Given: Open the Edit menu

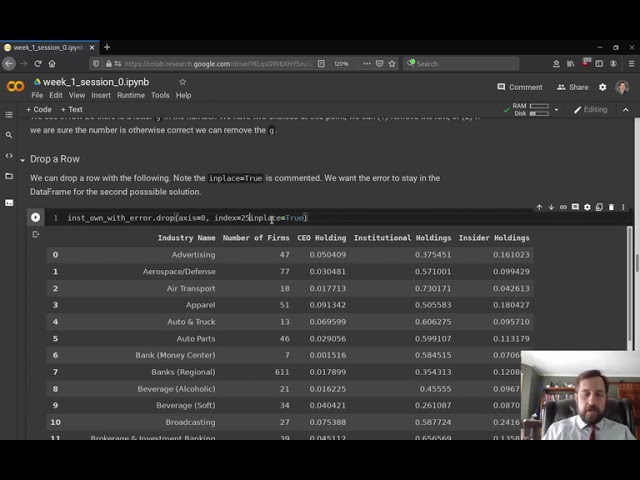Looking at the screenshot, I should click(x=56, y=96).
